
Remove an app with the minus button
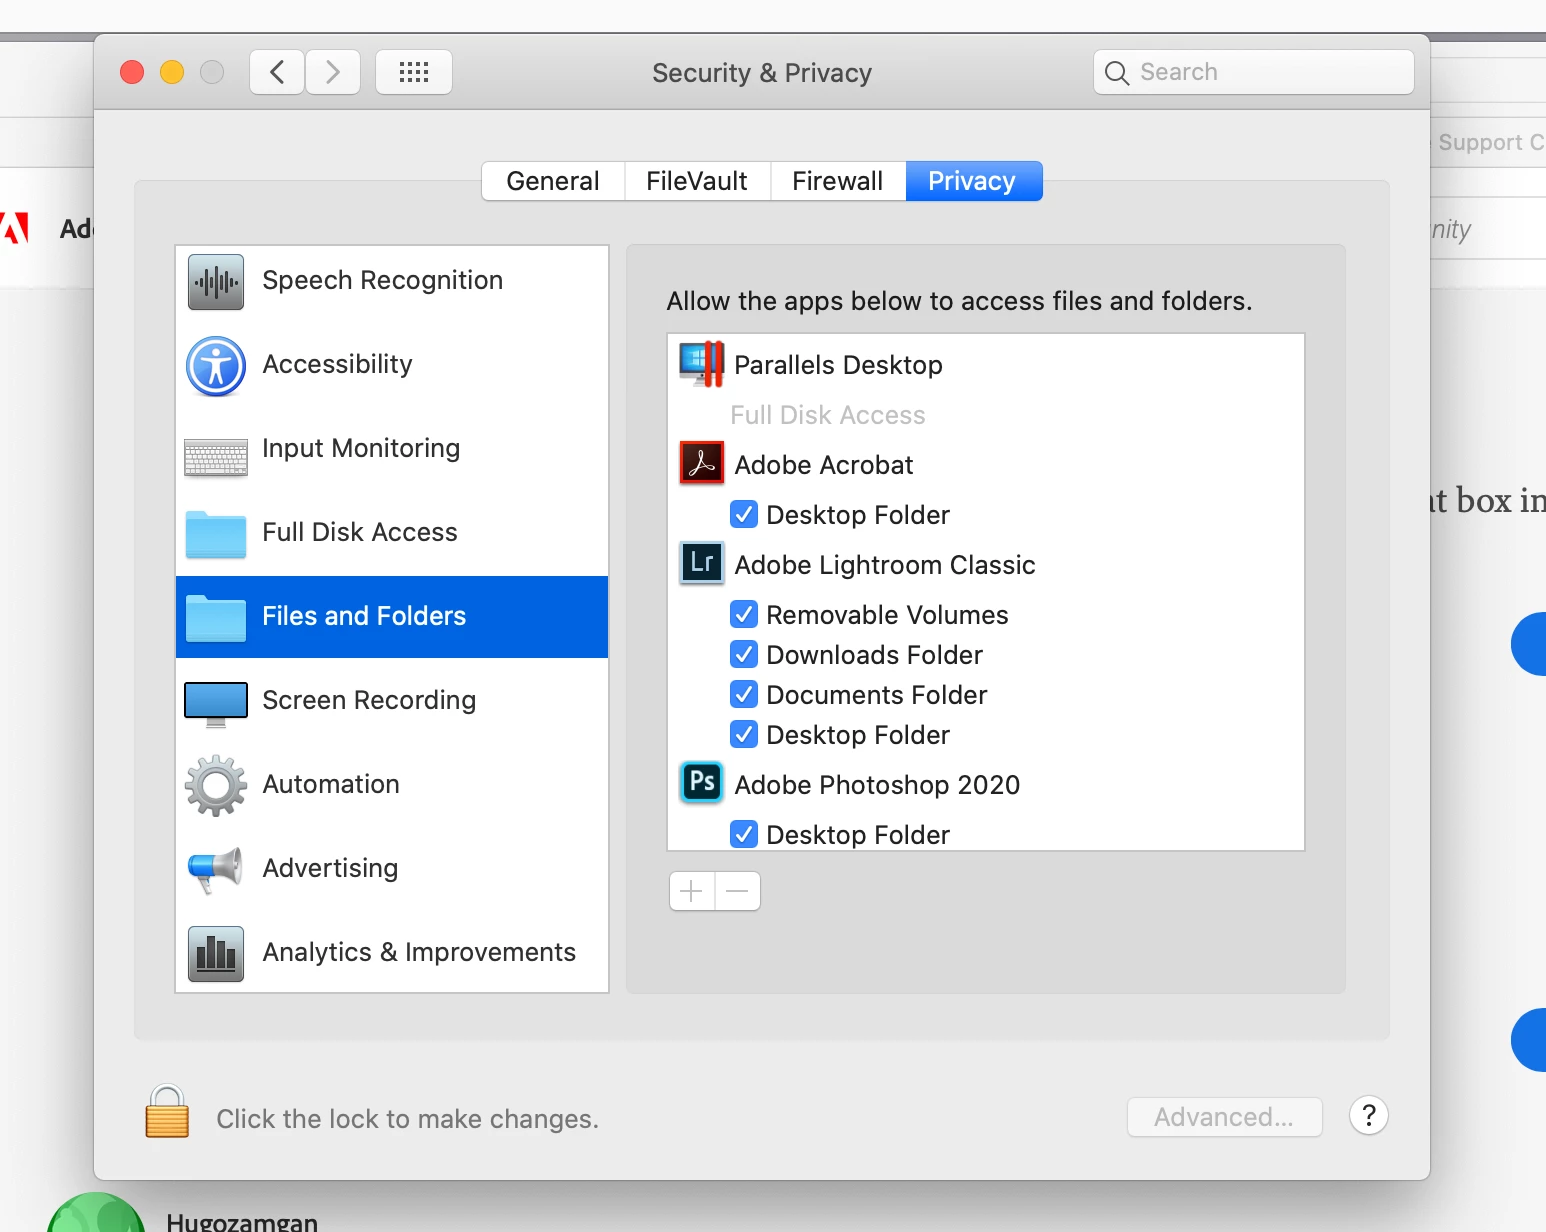[x=738, y=891]
